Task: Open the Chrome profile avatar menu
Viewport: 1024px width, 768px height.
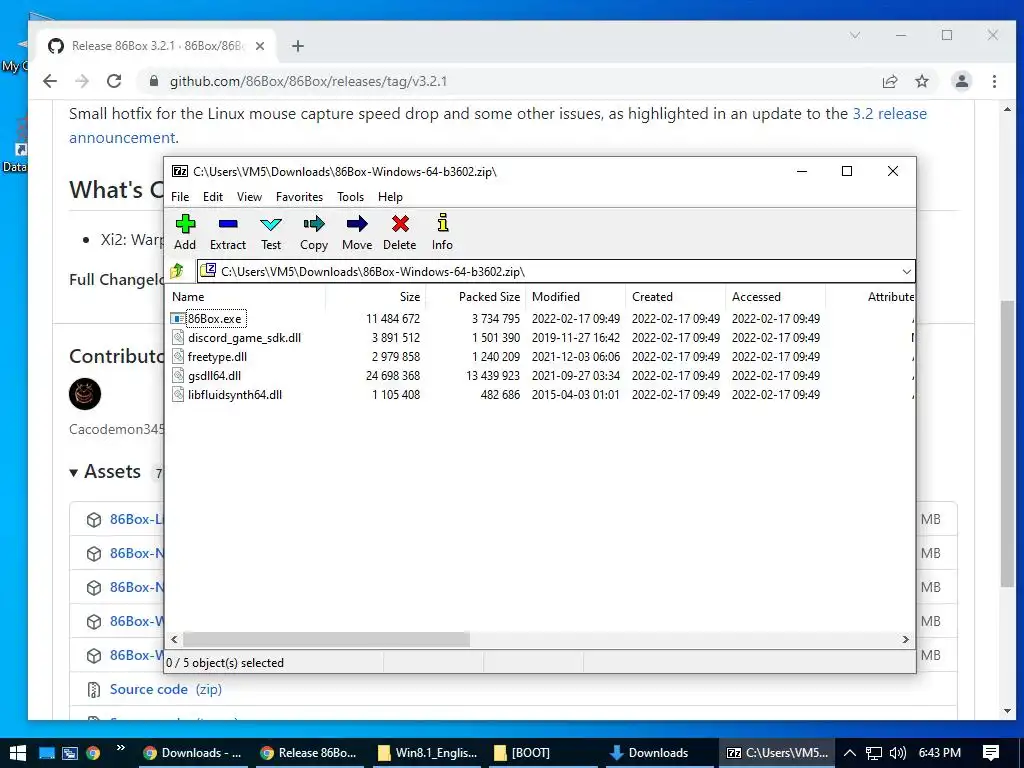Action: click(962, 81)
